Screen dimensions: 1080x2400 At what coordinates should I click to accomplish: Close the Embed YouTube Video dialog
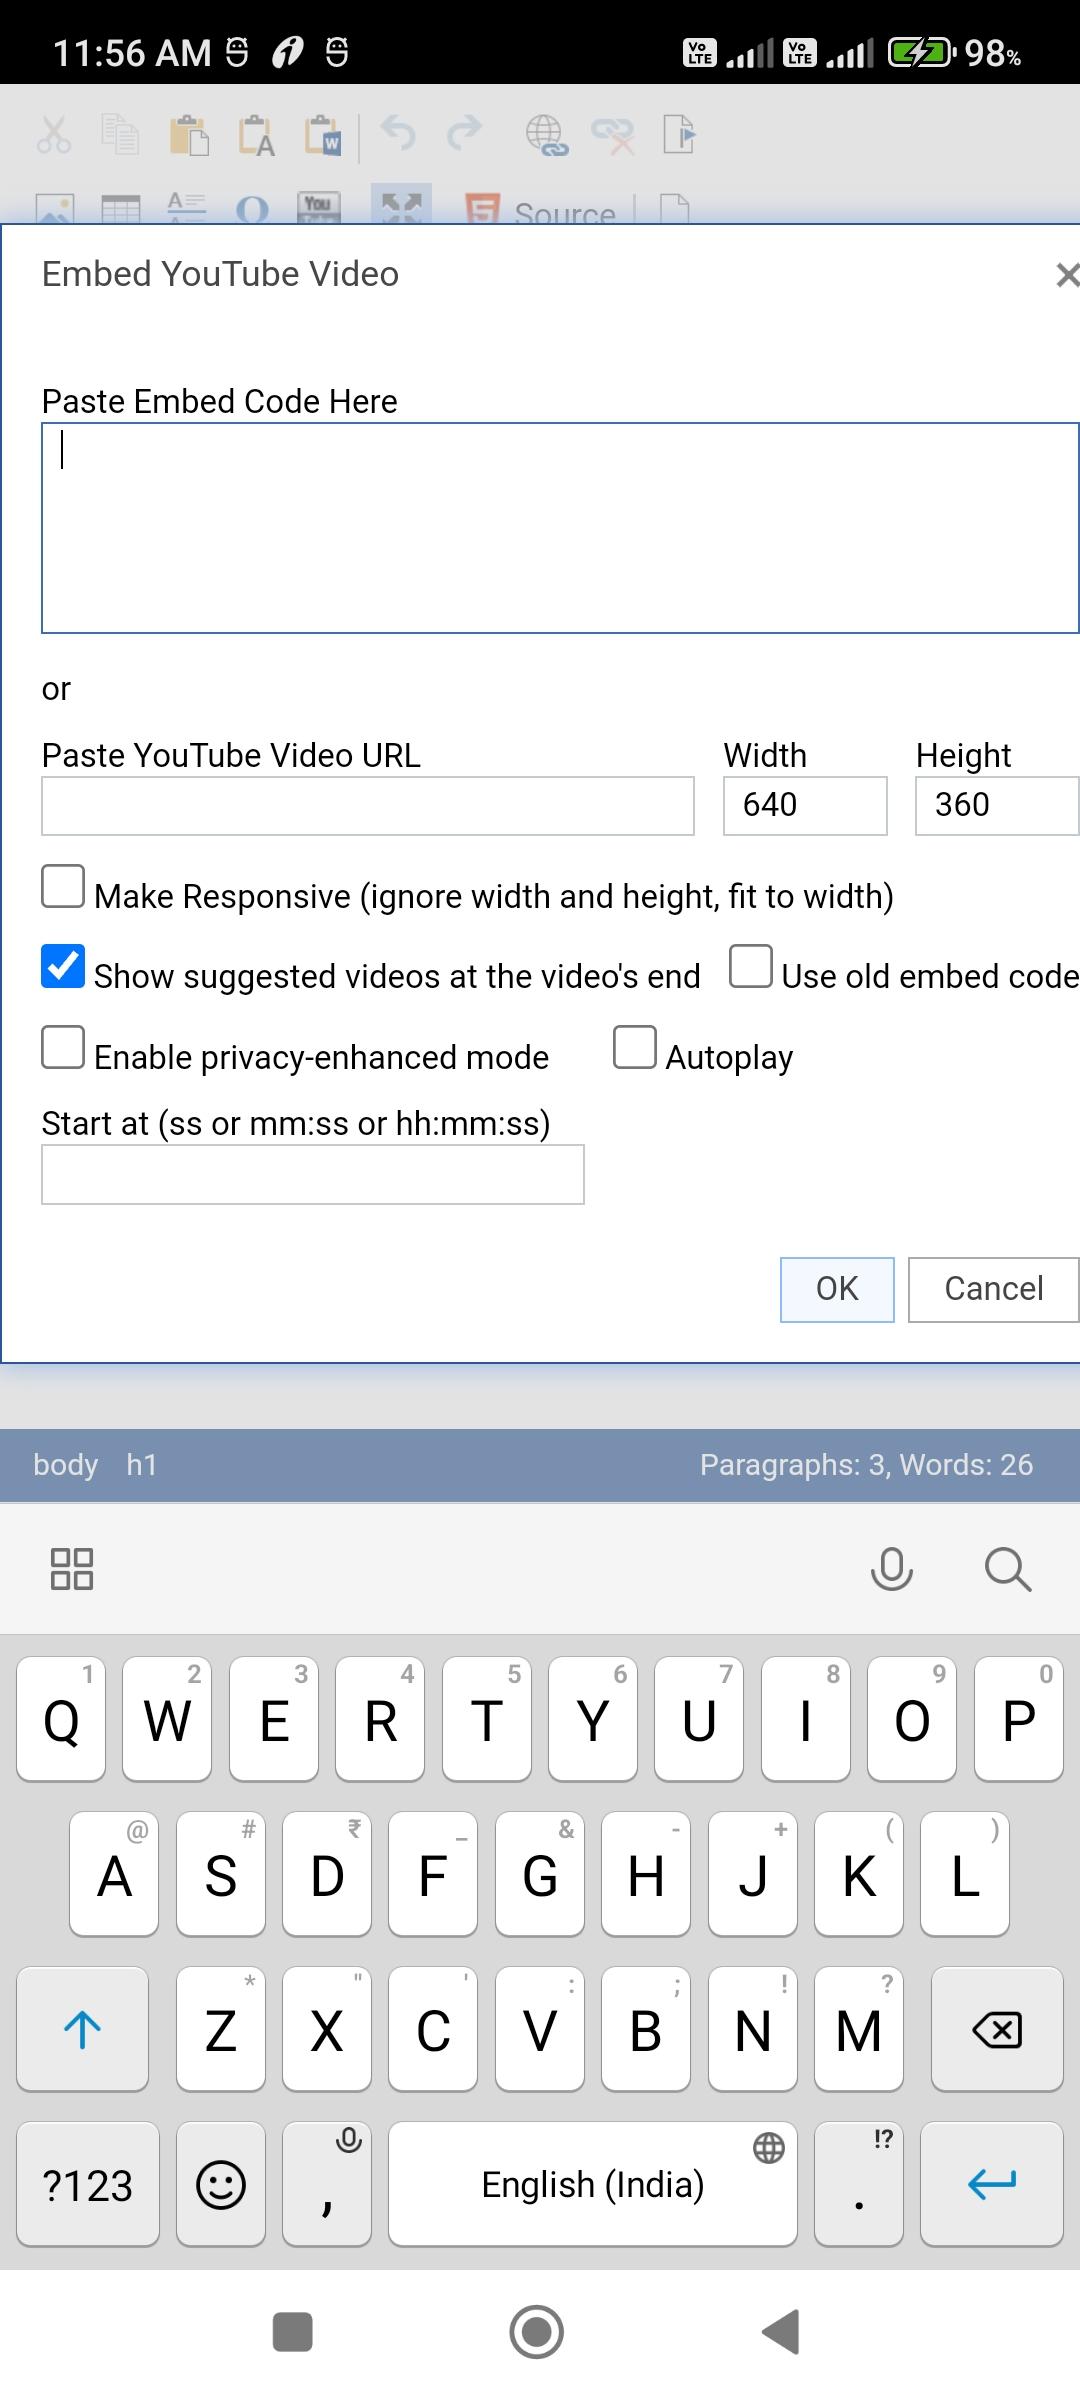point(1067,274)
